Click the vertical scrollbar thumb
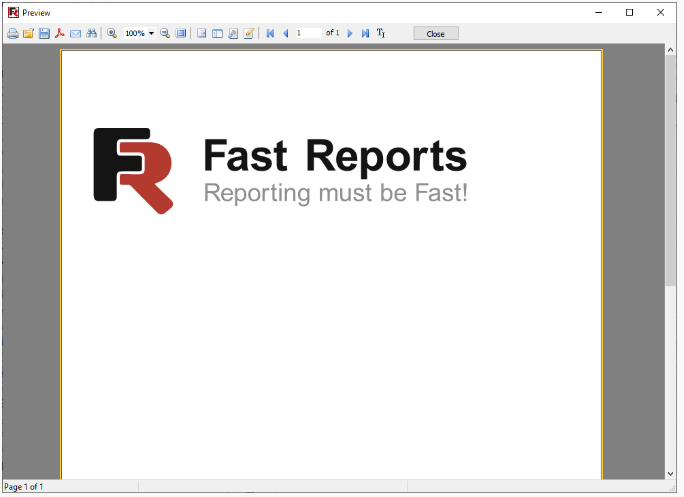The image size is (684, 497). (x=670, y=170)
